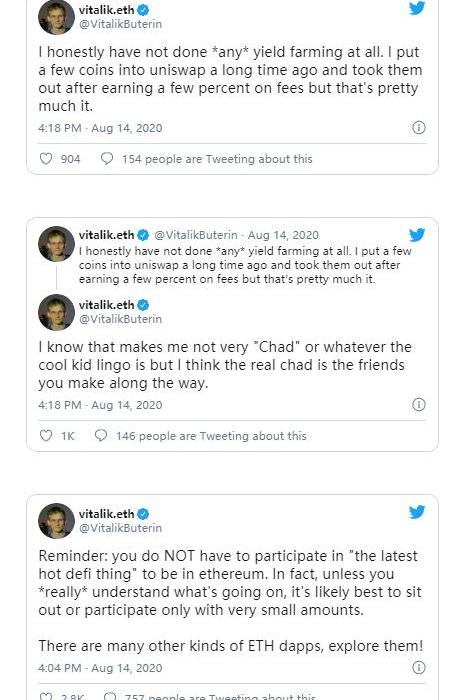Click reply bubble beside 154 people Tweeting
Screen dimensions: 449x700
107,158
